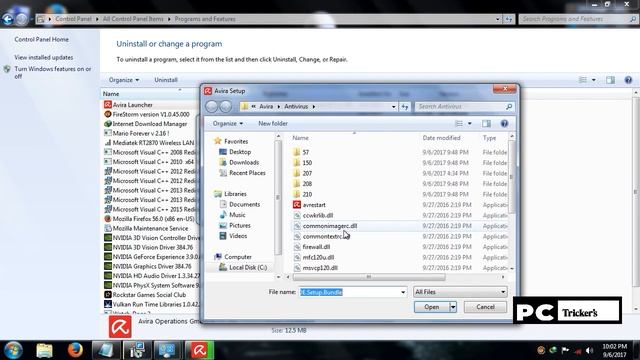The image size is (640, 360).
Task: Refresh the Antivirus folder location
Action: point(404,107)
